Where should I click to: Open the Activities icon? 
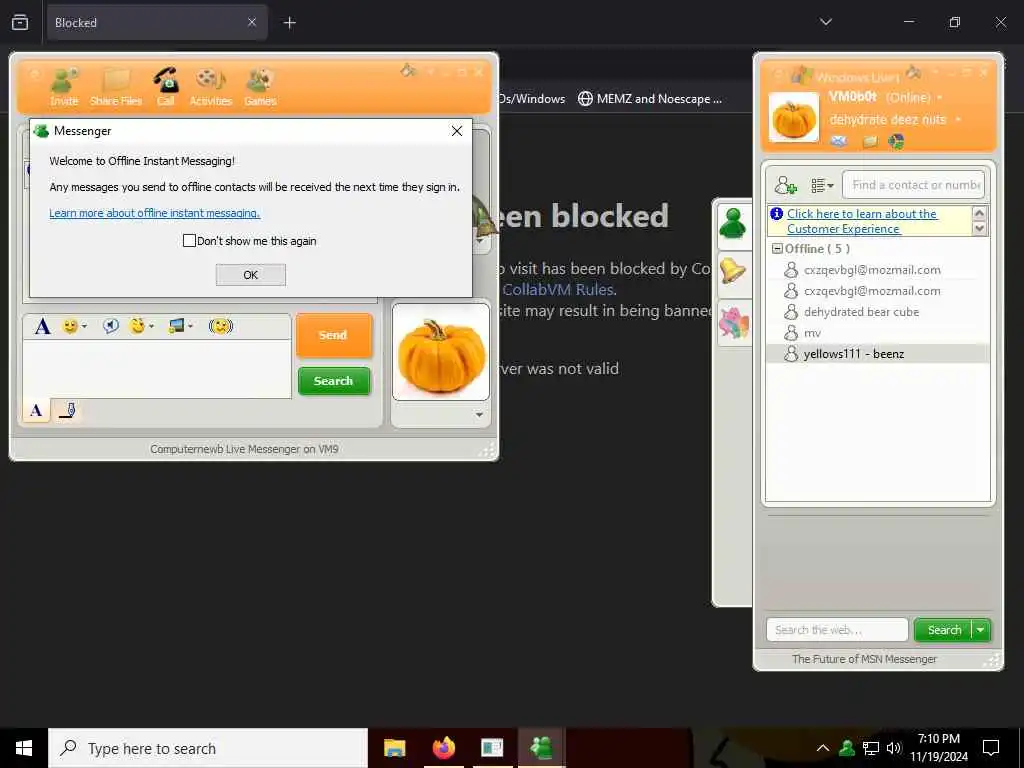pos(210,86)
